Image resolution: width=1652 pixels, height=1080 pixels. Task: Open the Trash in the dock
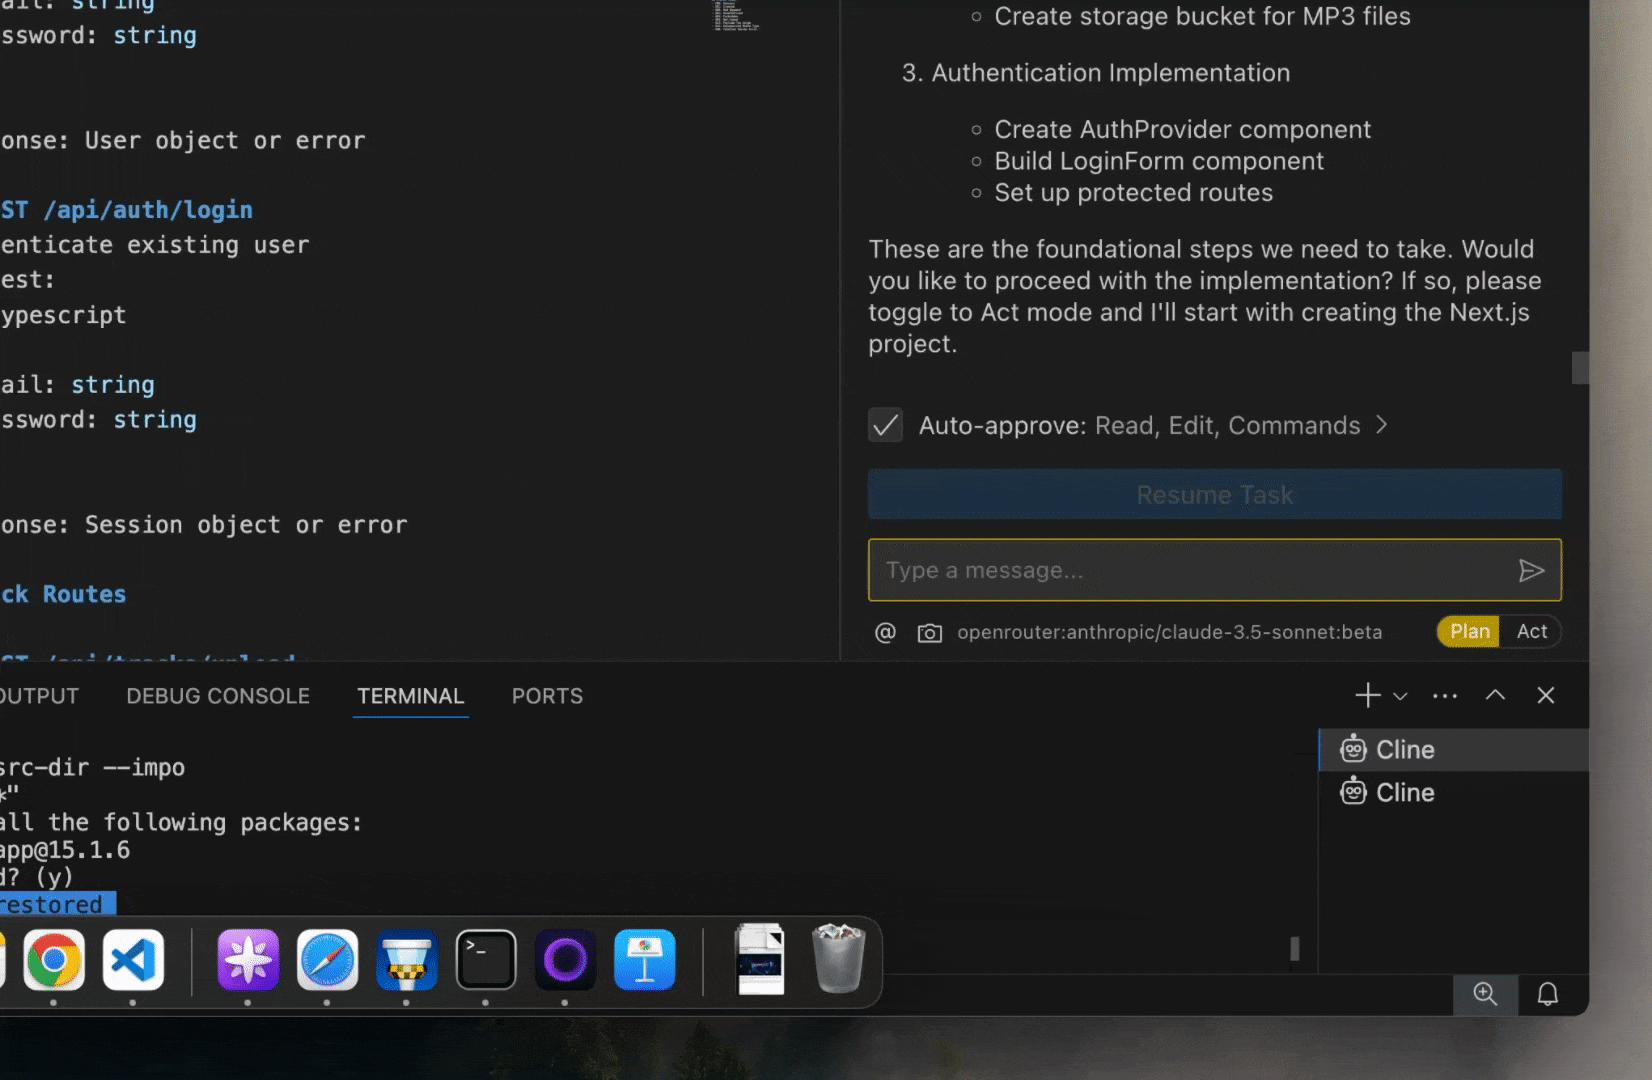(838, 958)
